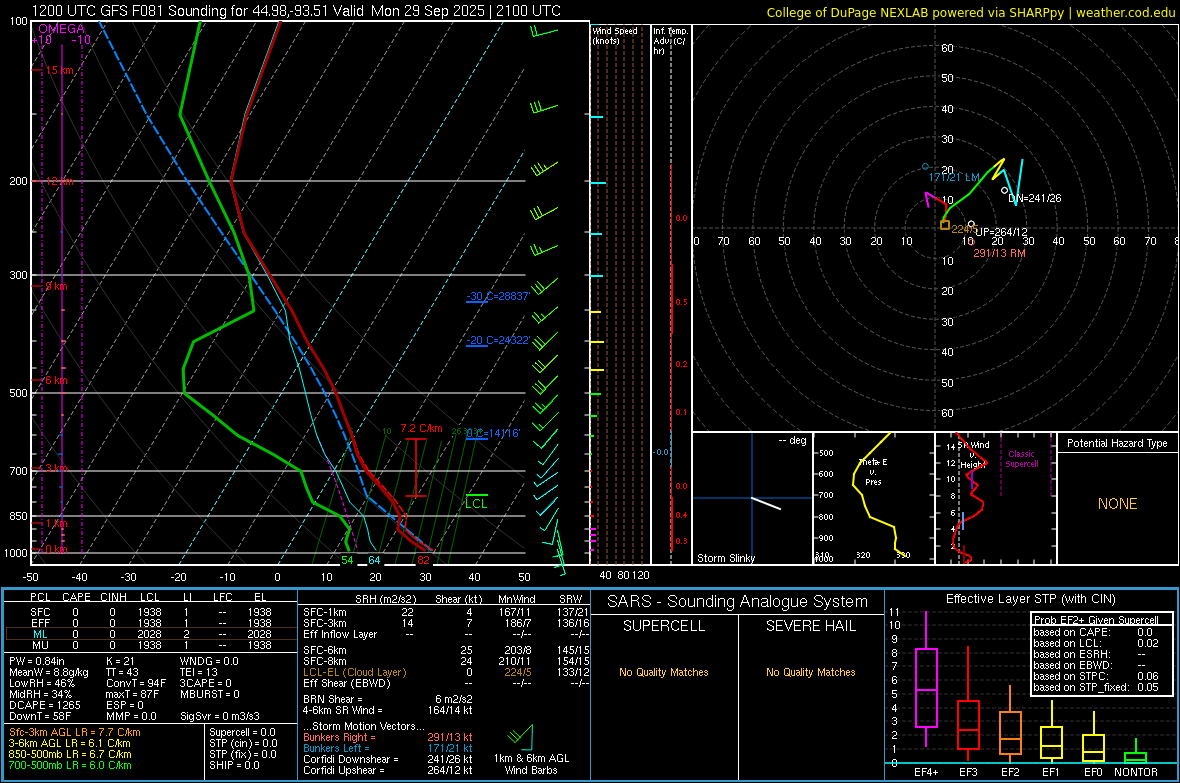Click the Corfidi Downshear = 241/26 kt line
The image size is (1180, 783).
[388, 759]
